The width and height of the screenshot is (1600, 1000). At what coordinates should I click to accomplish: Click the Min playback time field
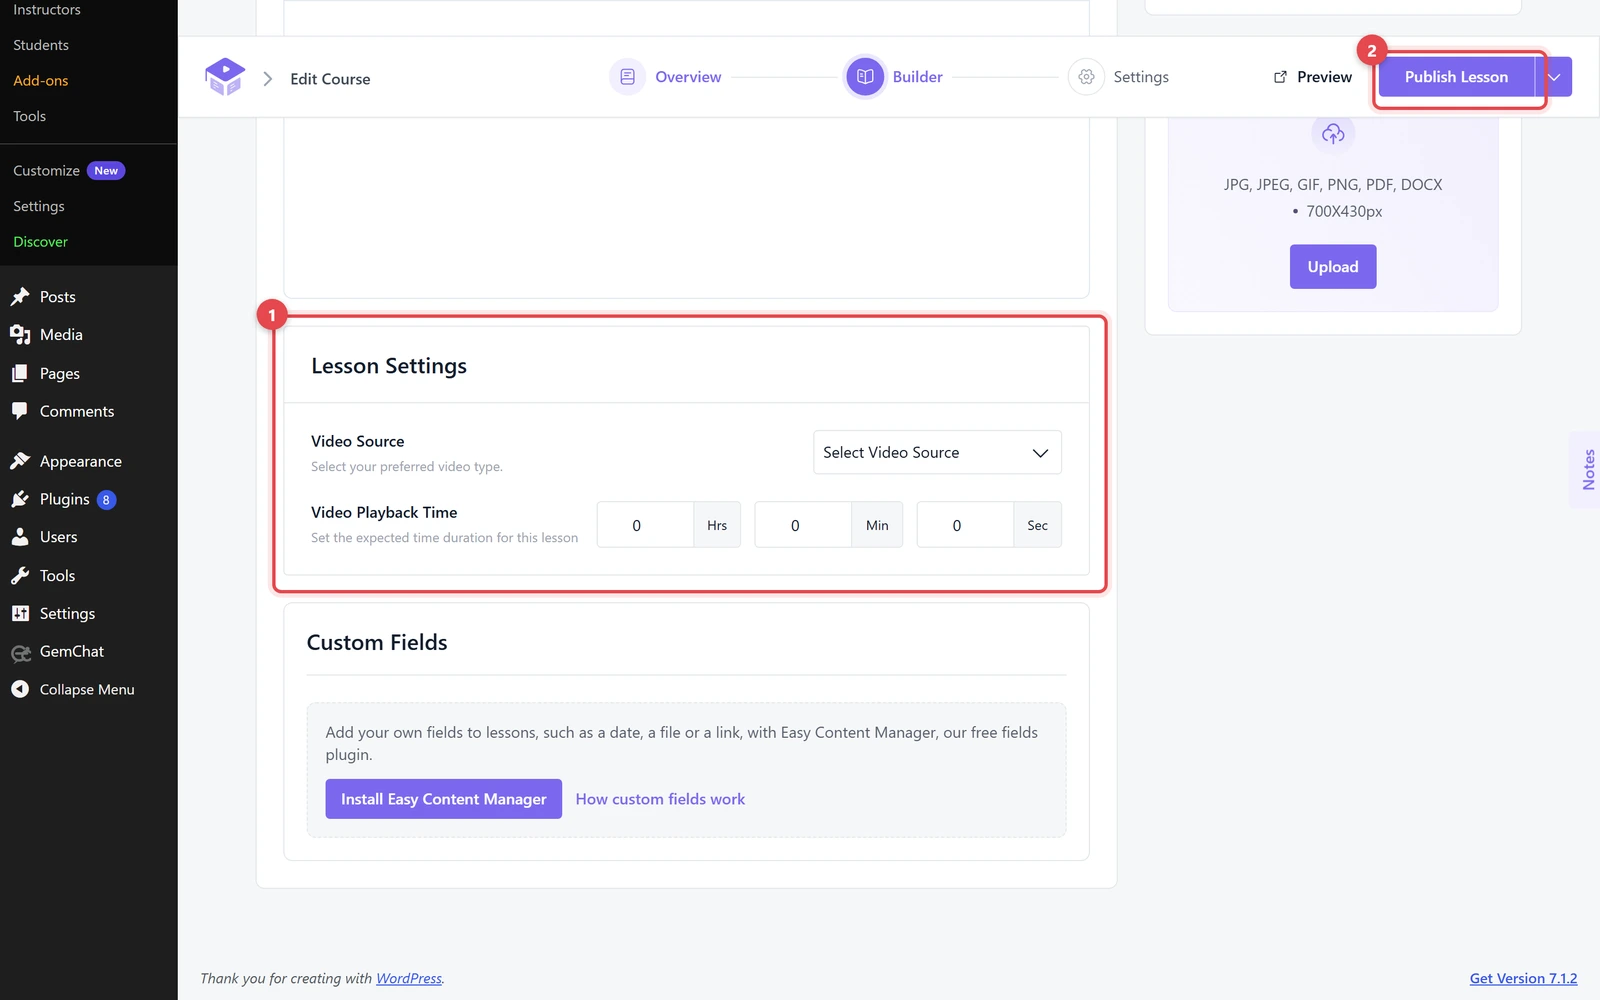(803, 525)
